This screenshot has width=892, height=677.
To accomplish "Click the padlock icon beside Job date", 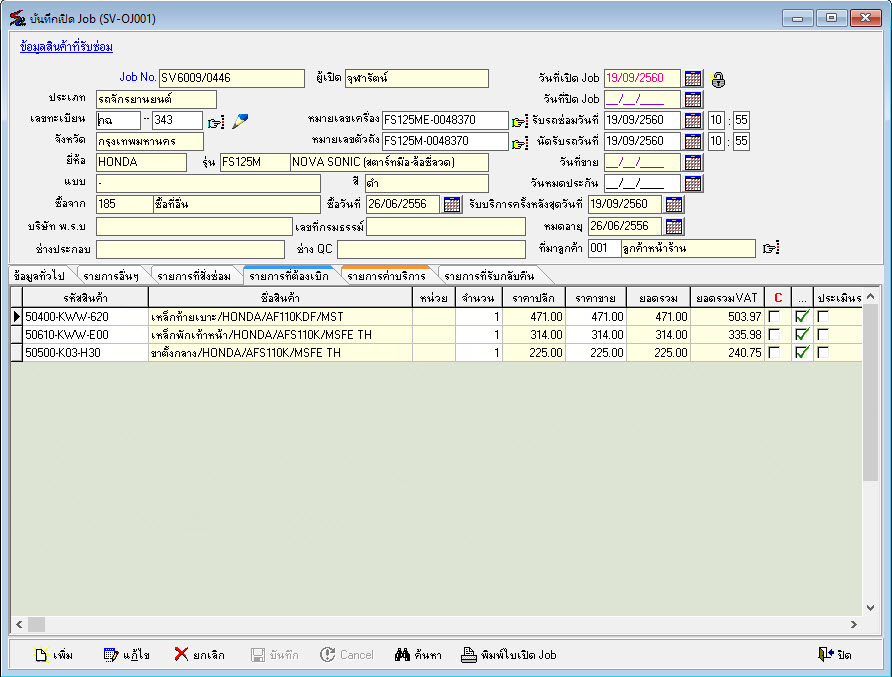I will [718, 80].
